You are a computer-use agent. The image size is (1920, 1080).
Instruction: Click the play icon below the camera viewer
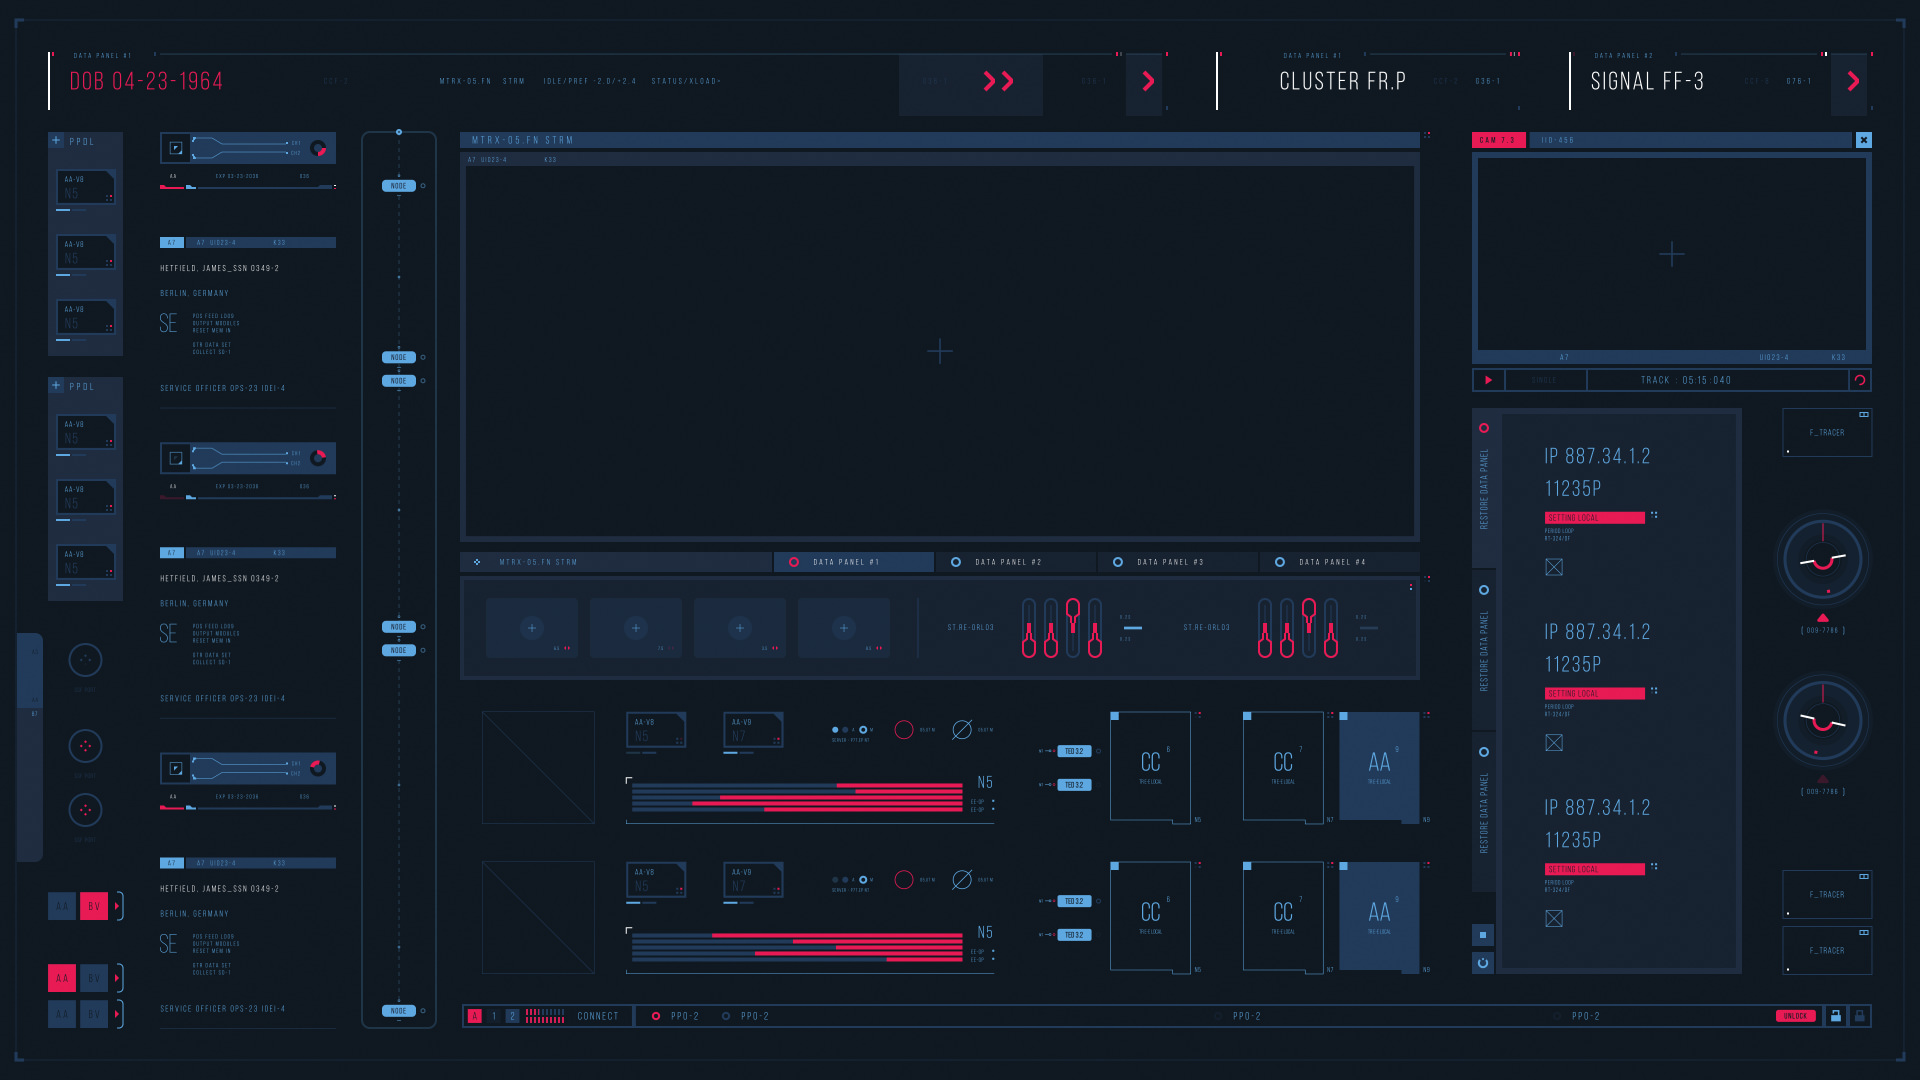tap(1487, 380)
